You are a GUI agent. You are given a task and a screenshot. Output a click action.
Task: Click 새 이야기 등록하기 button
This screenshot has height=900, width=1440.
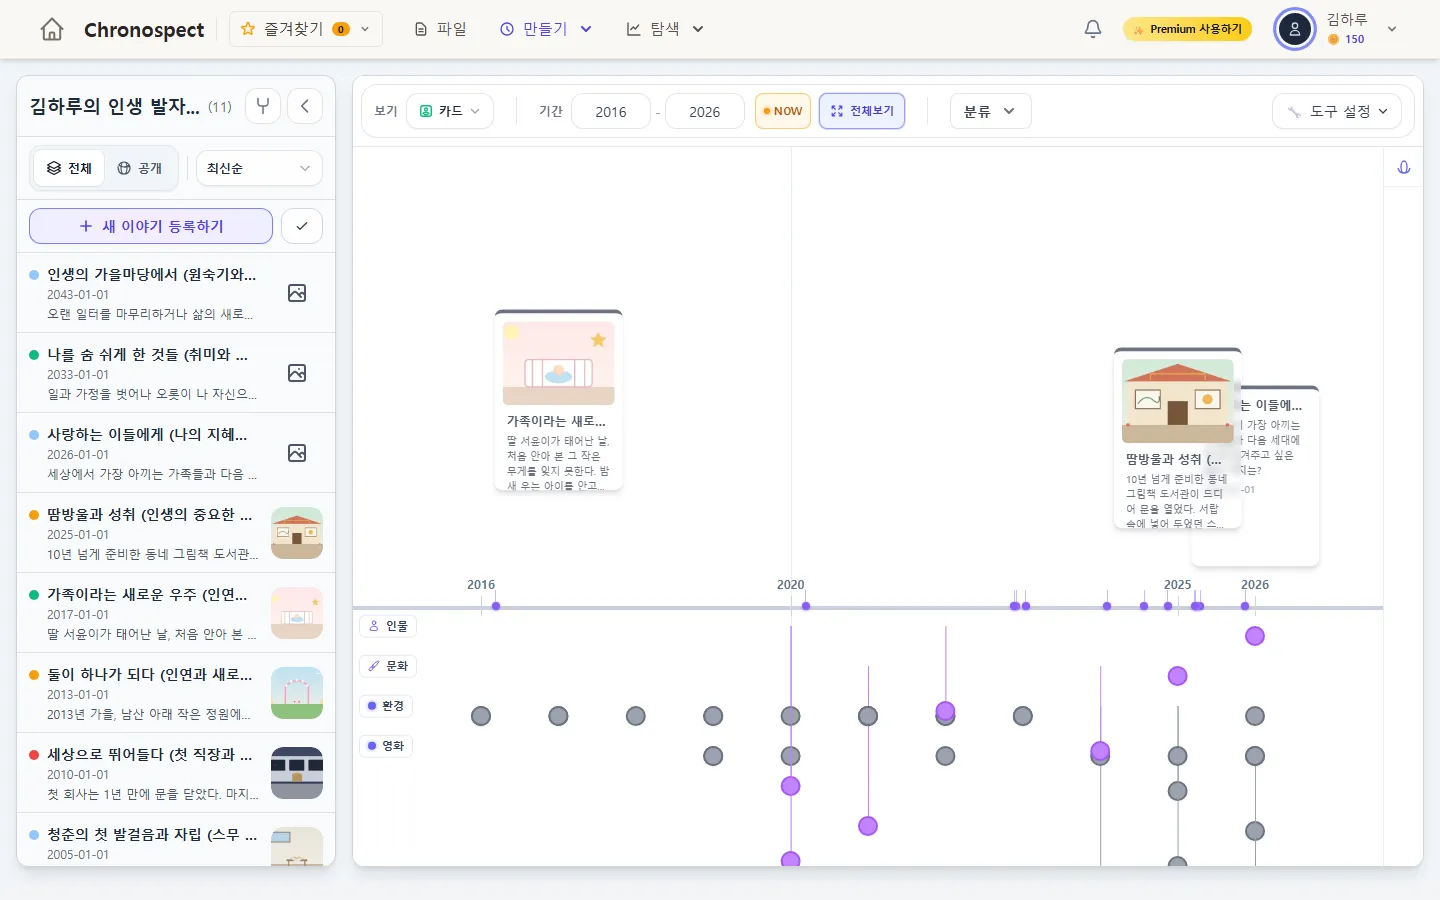point(151,226)
